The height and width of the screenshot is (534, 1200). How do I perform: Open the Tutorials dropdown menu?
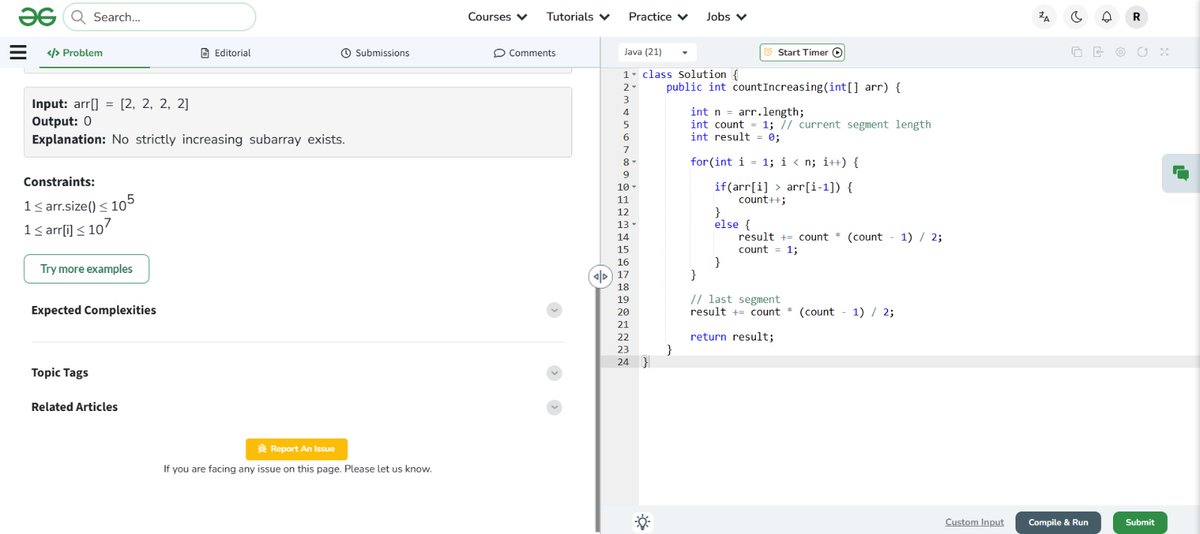578,17
